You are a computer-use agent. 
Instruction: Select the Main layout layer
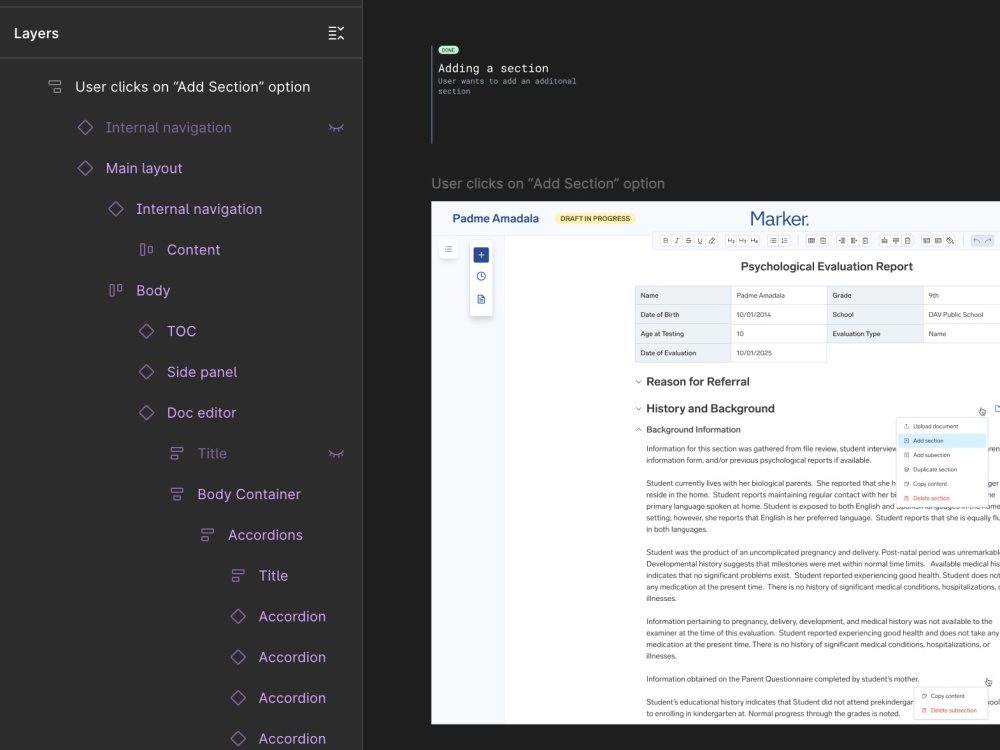(x=181, y=168)
